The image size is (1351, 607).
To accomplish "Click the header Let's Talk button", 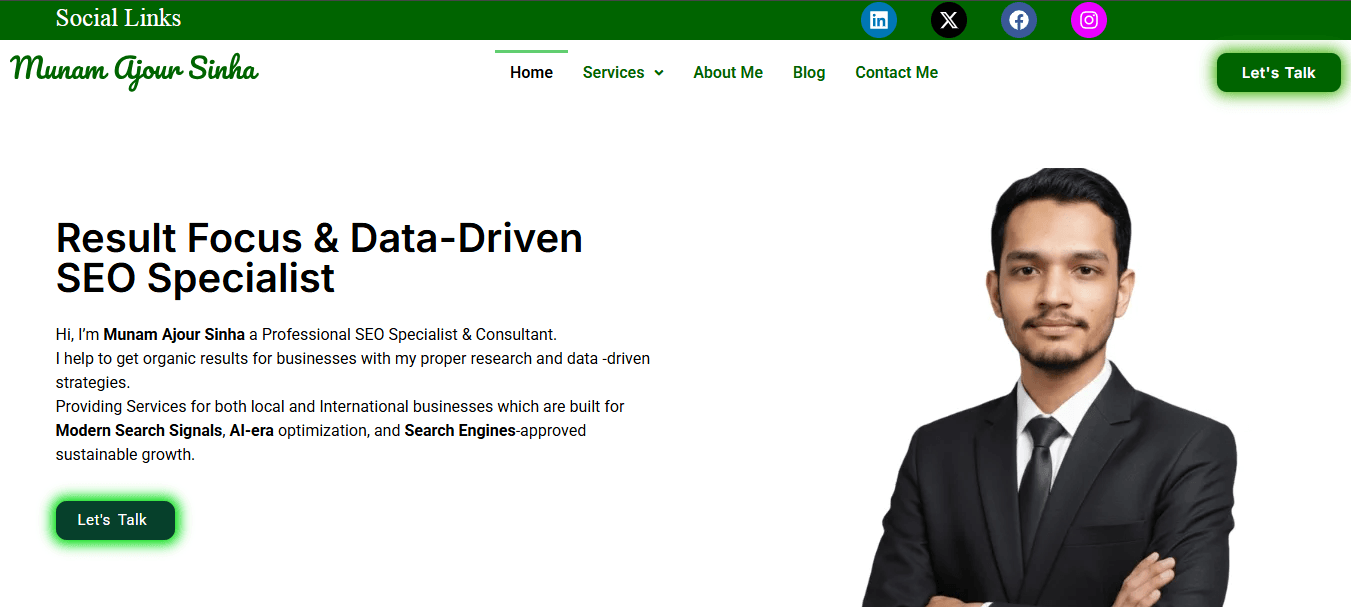I will [1278, 72].
